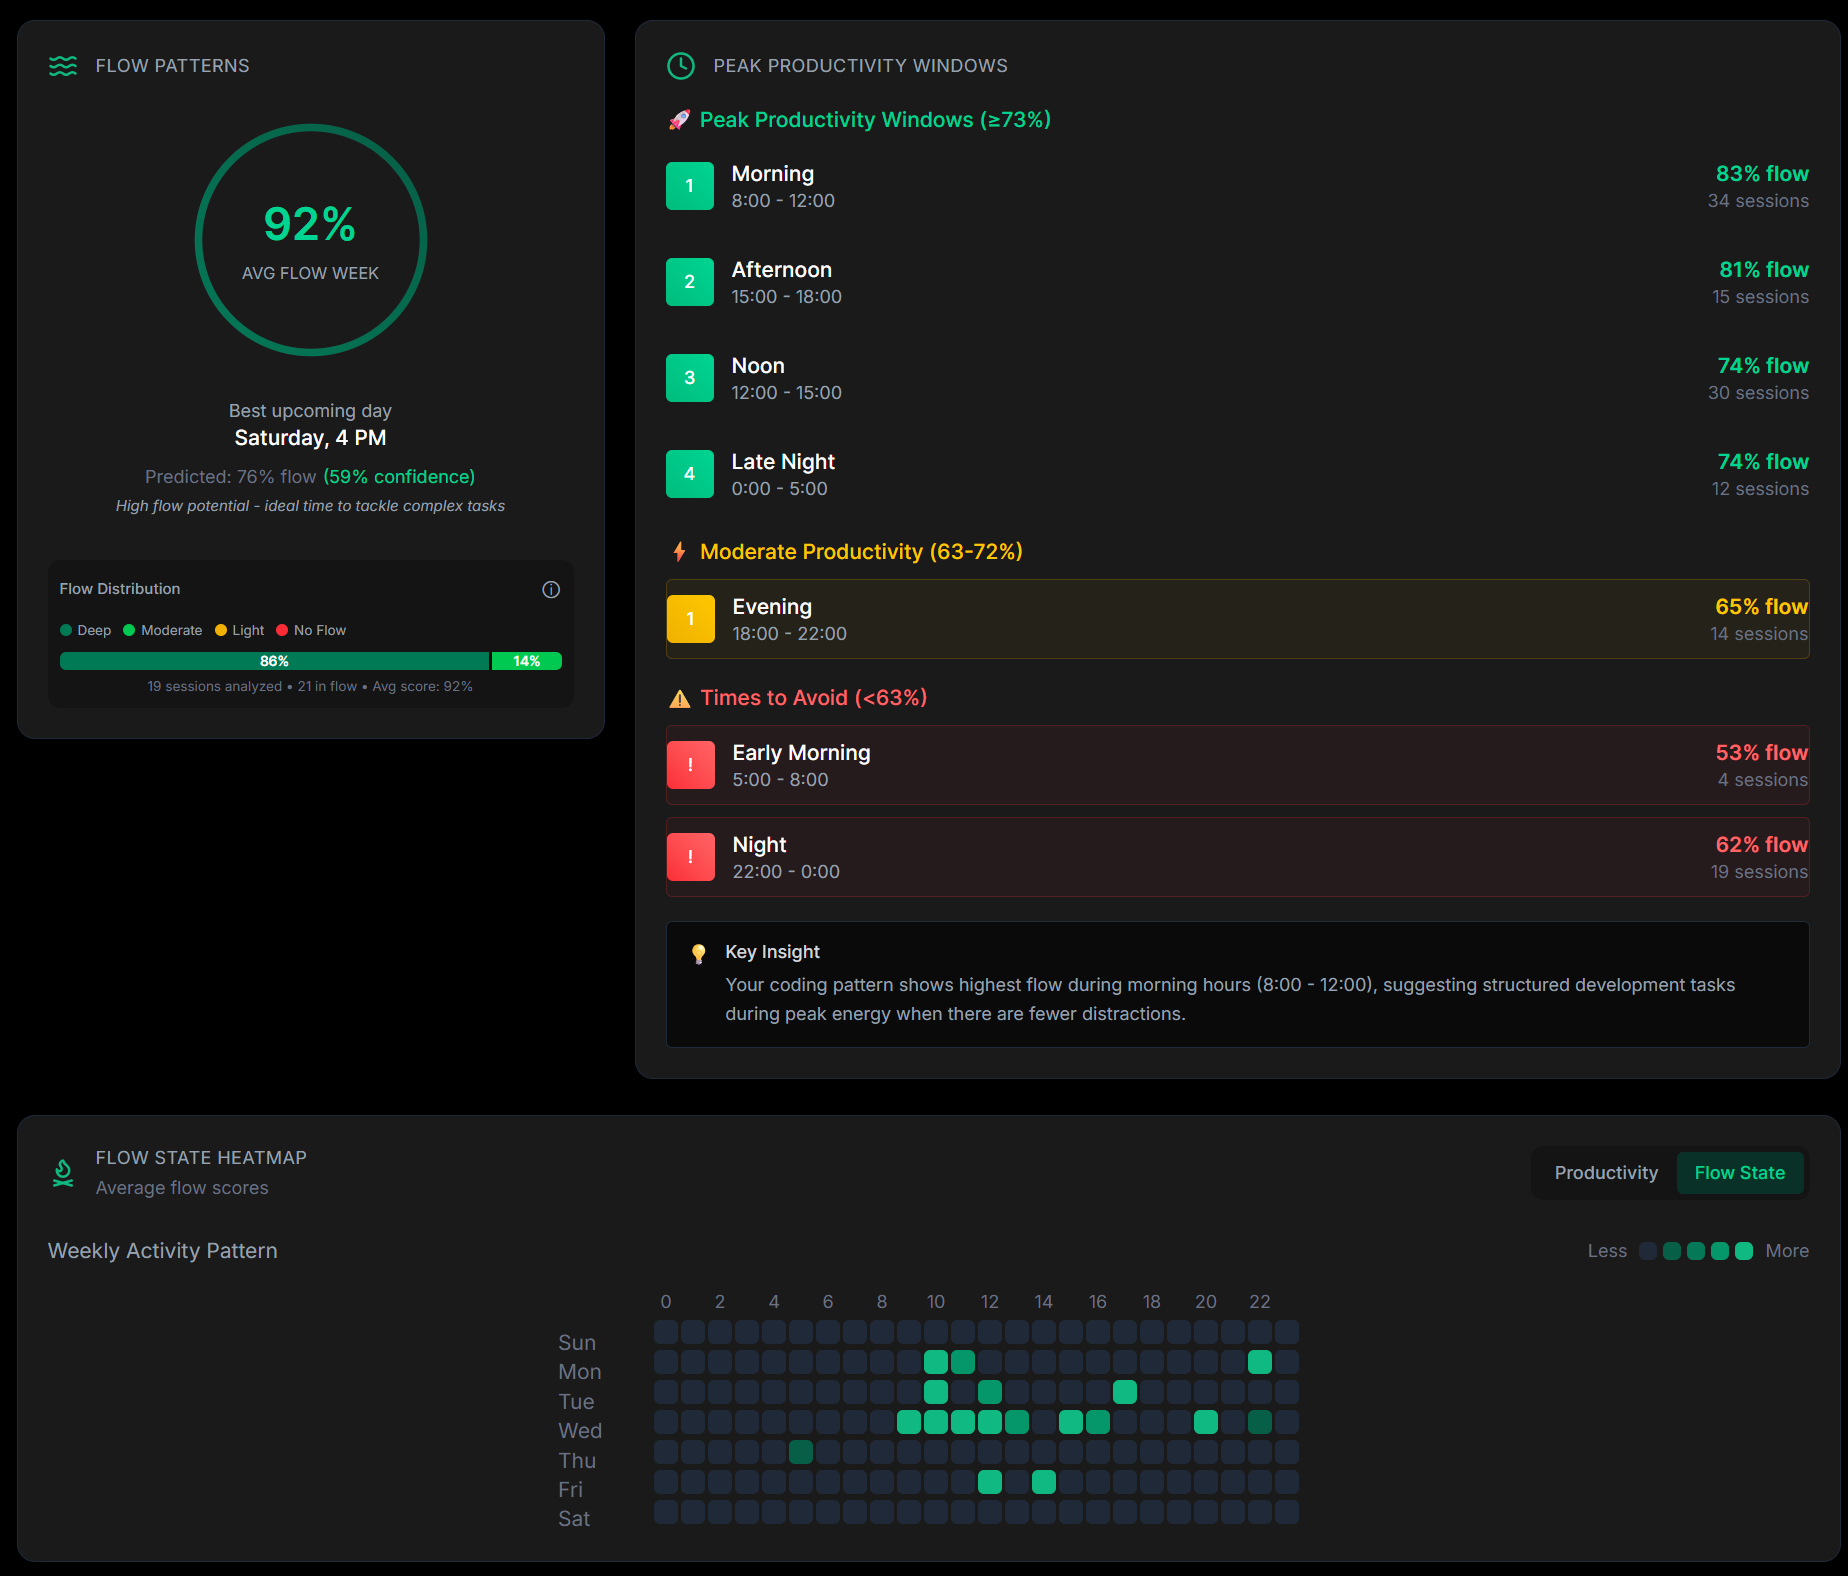
Task: Expand the Morning 8:00-12:00 productivity window
Action: [1237, 186]
